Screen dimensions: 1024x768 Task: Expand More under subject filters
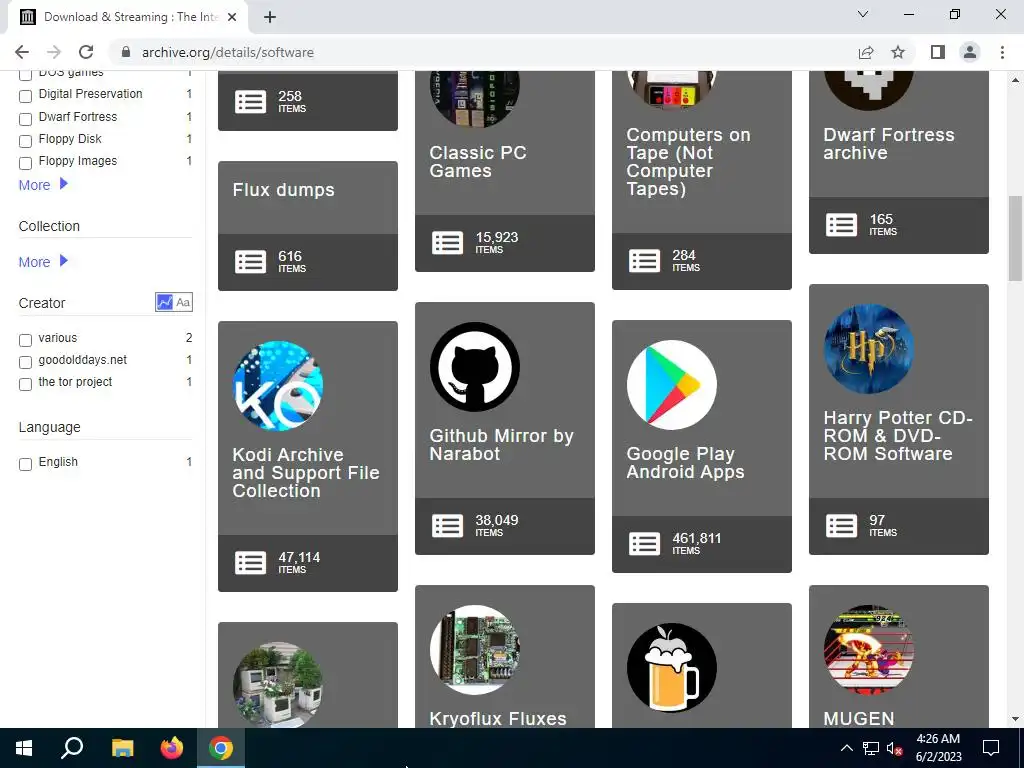(43, 185)
